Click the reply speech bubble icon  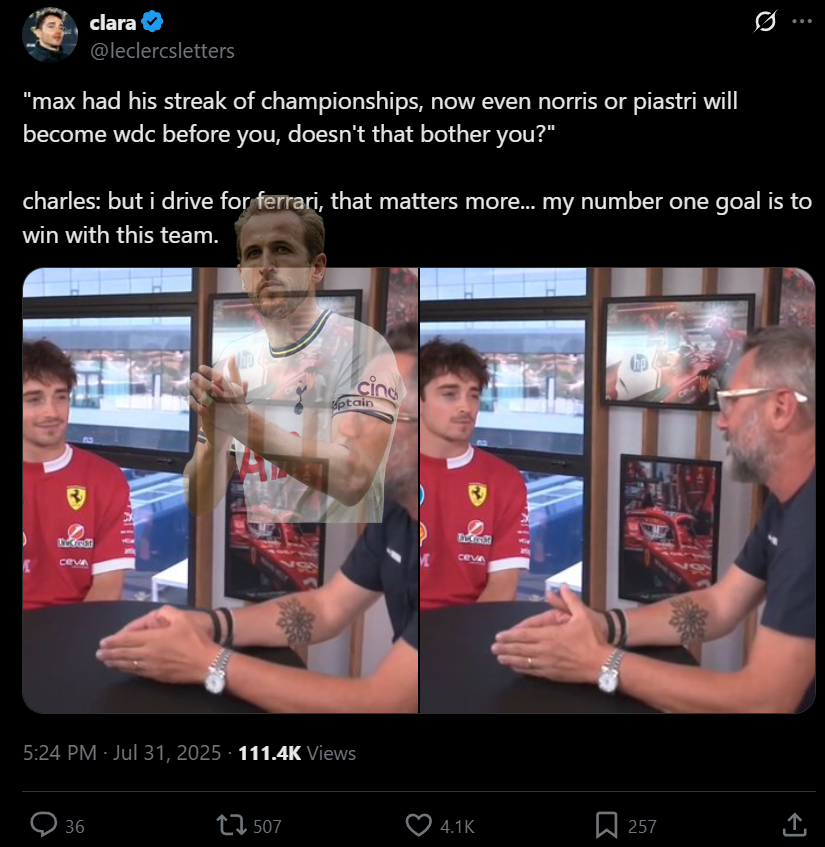click(x=43, y=825)
